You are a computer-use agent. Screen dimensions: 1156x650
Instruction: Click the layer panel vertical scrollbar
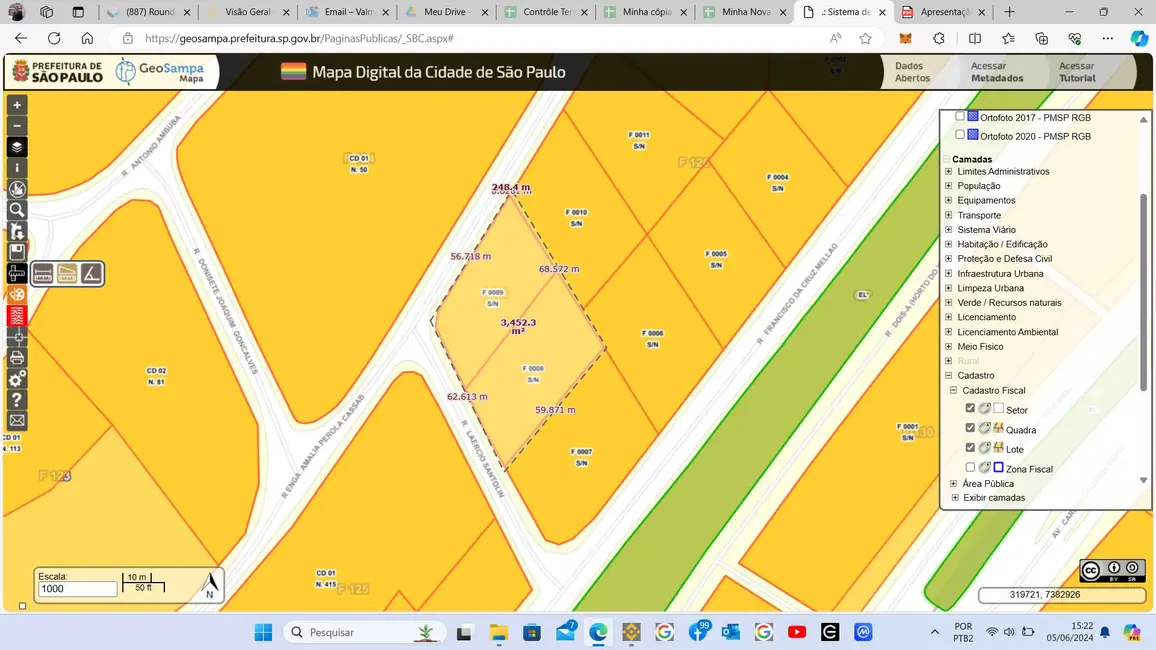[x=1144, y=290]
